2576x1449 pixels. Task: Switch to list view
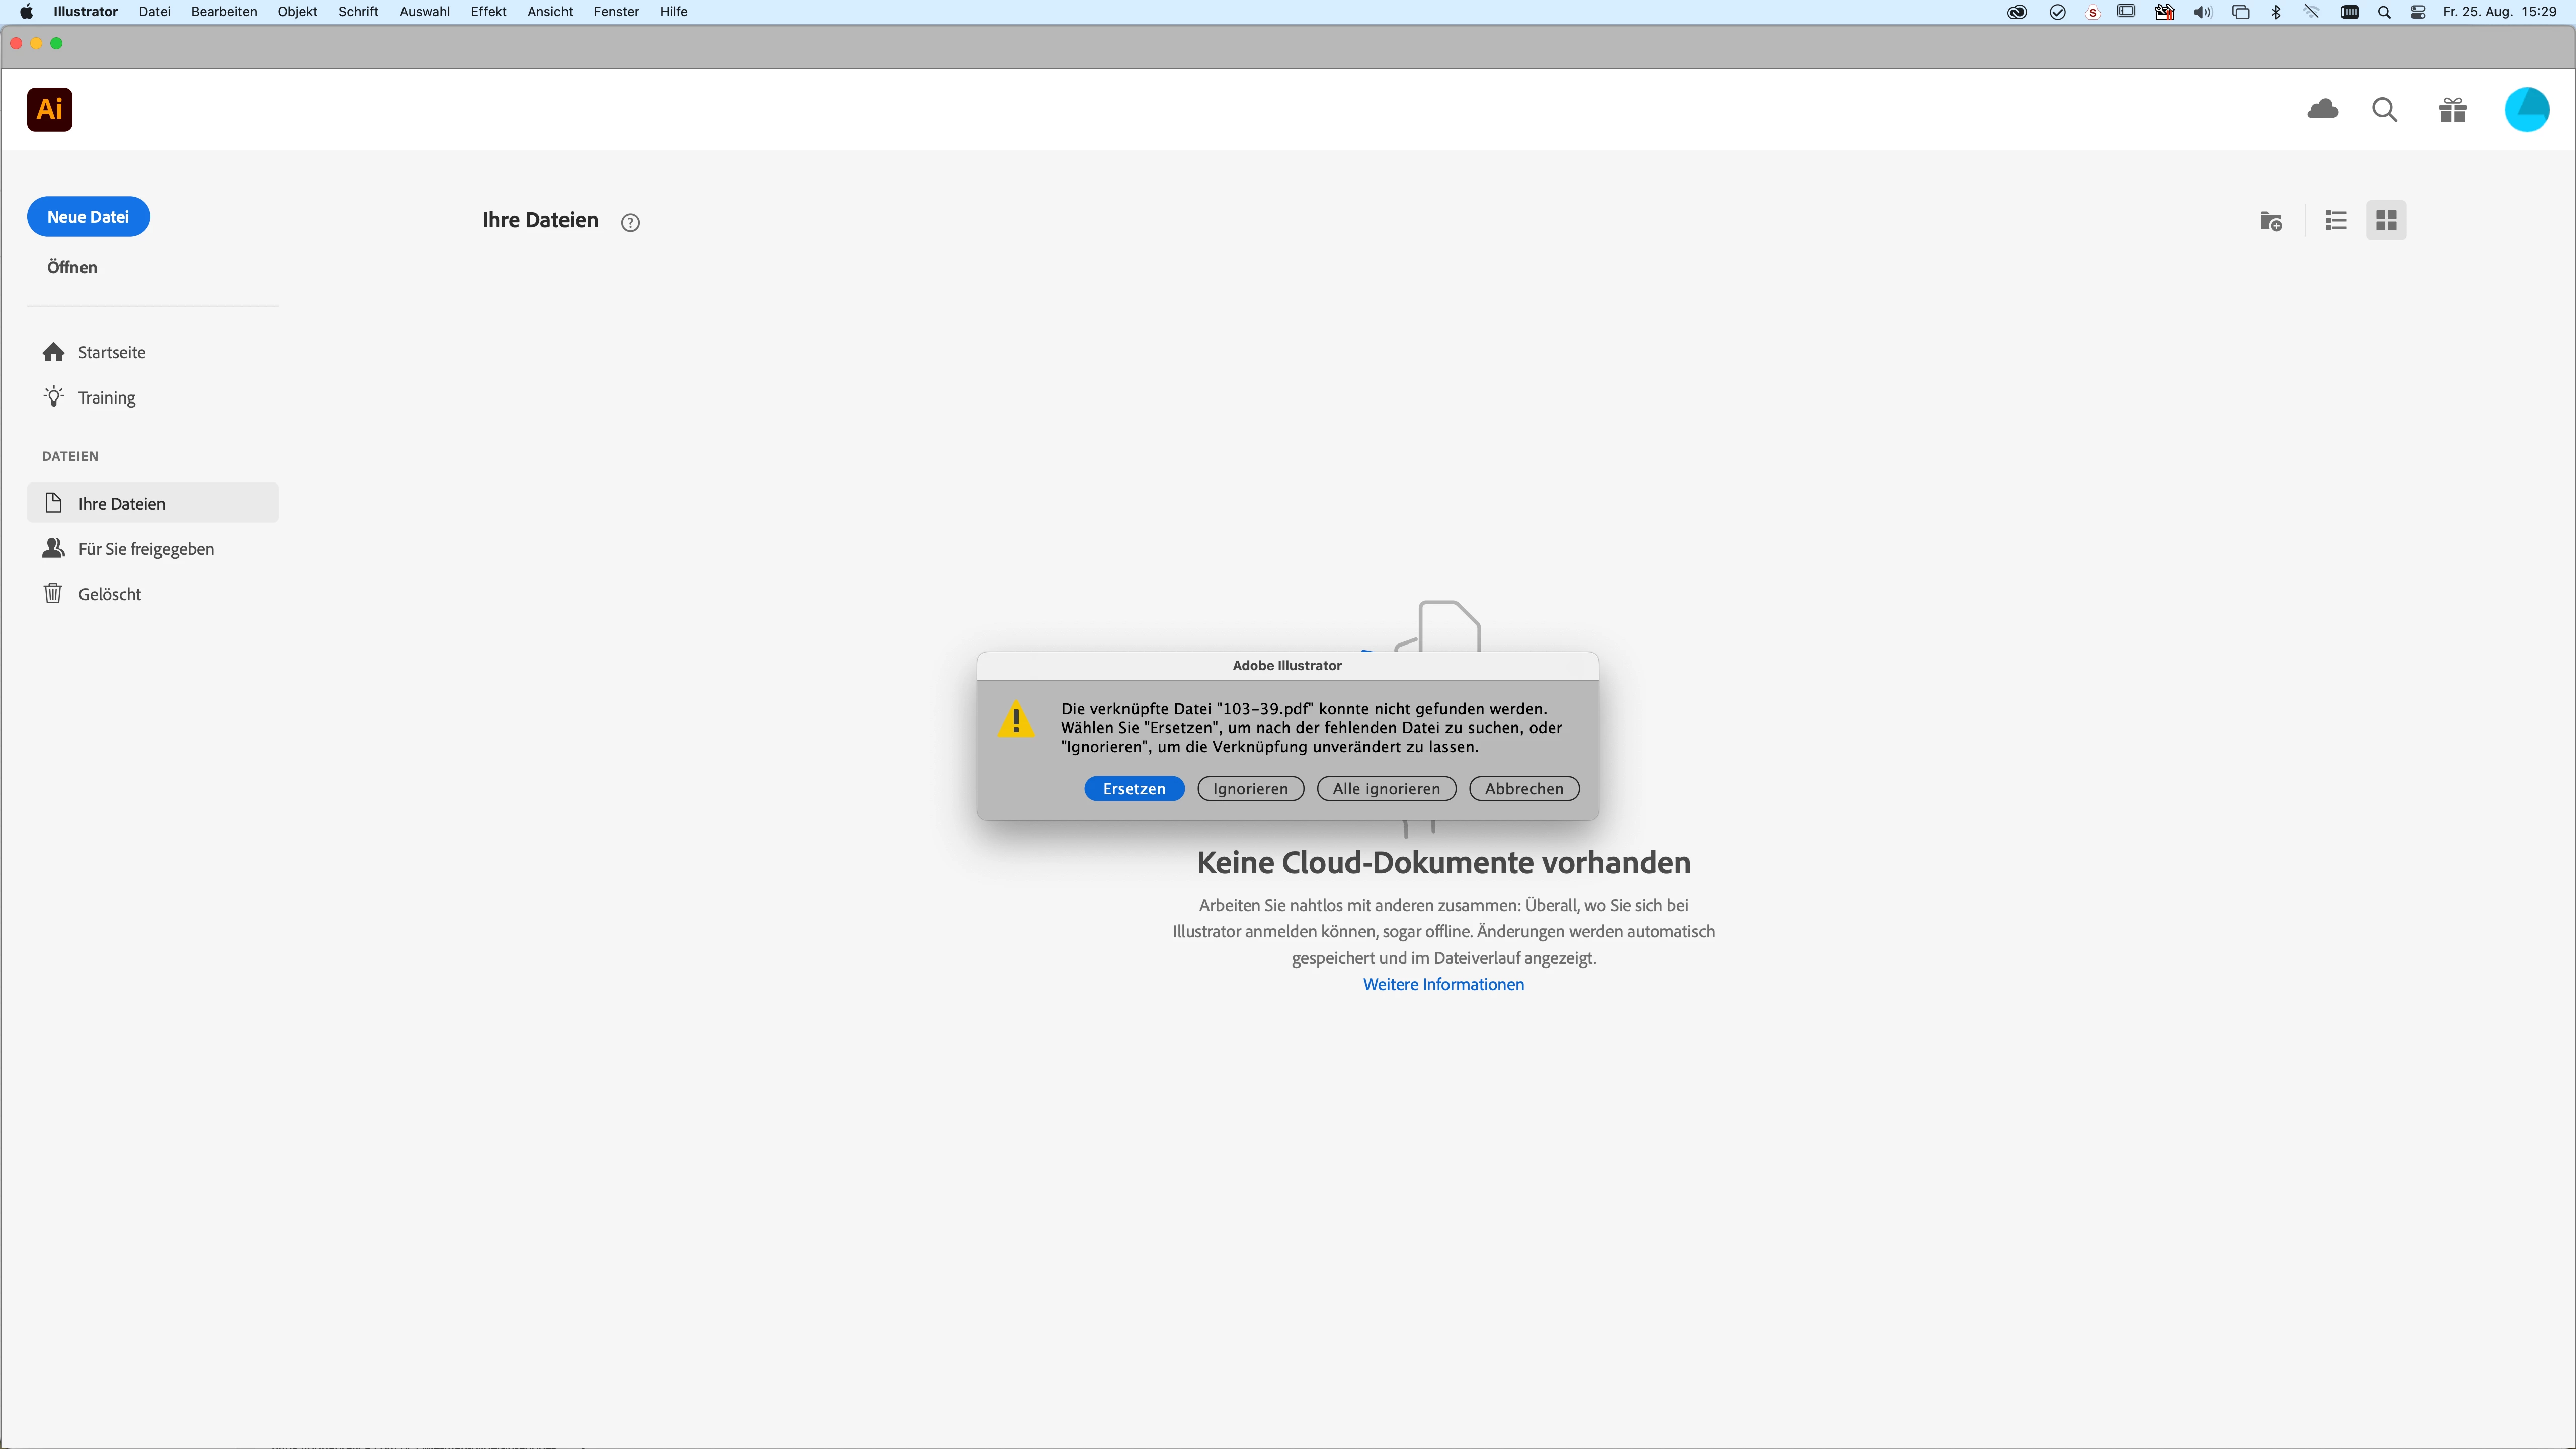(2336, 221)
